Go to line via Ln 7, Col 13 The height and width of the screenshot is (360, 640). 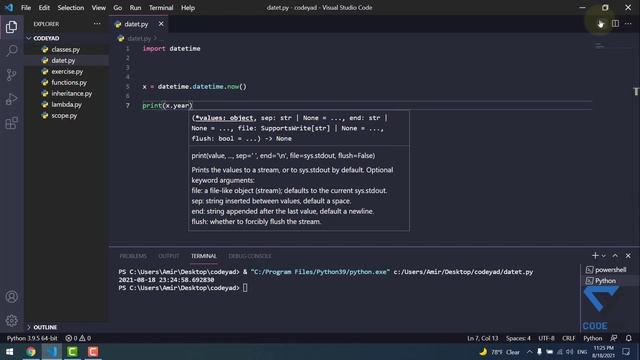482,338
